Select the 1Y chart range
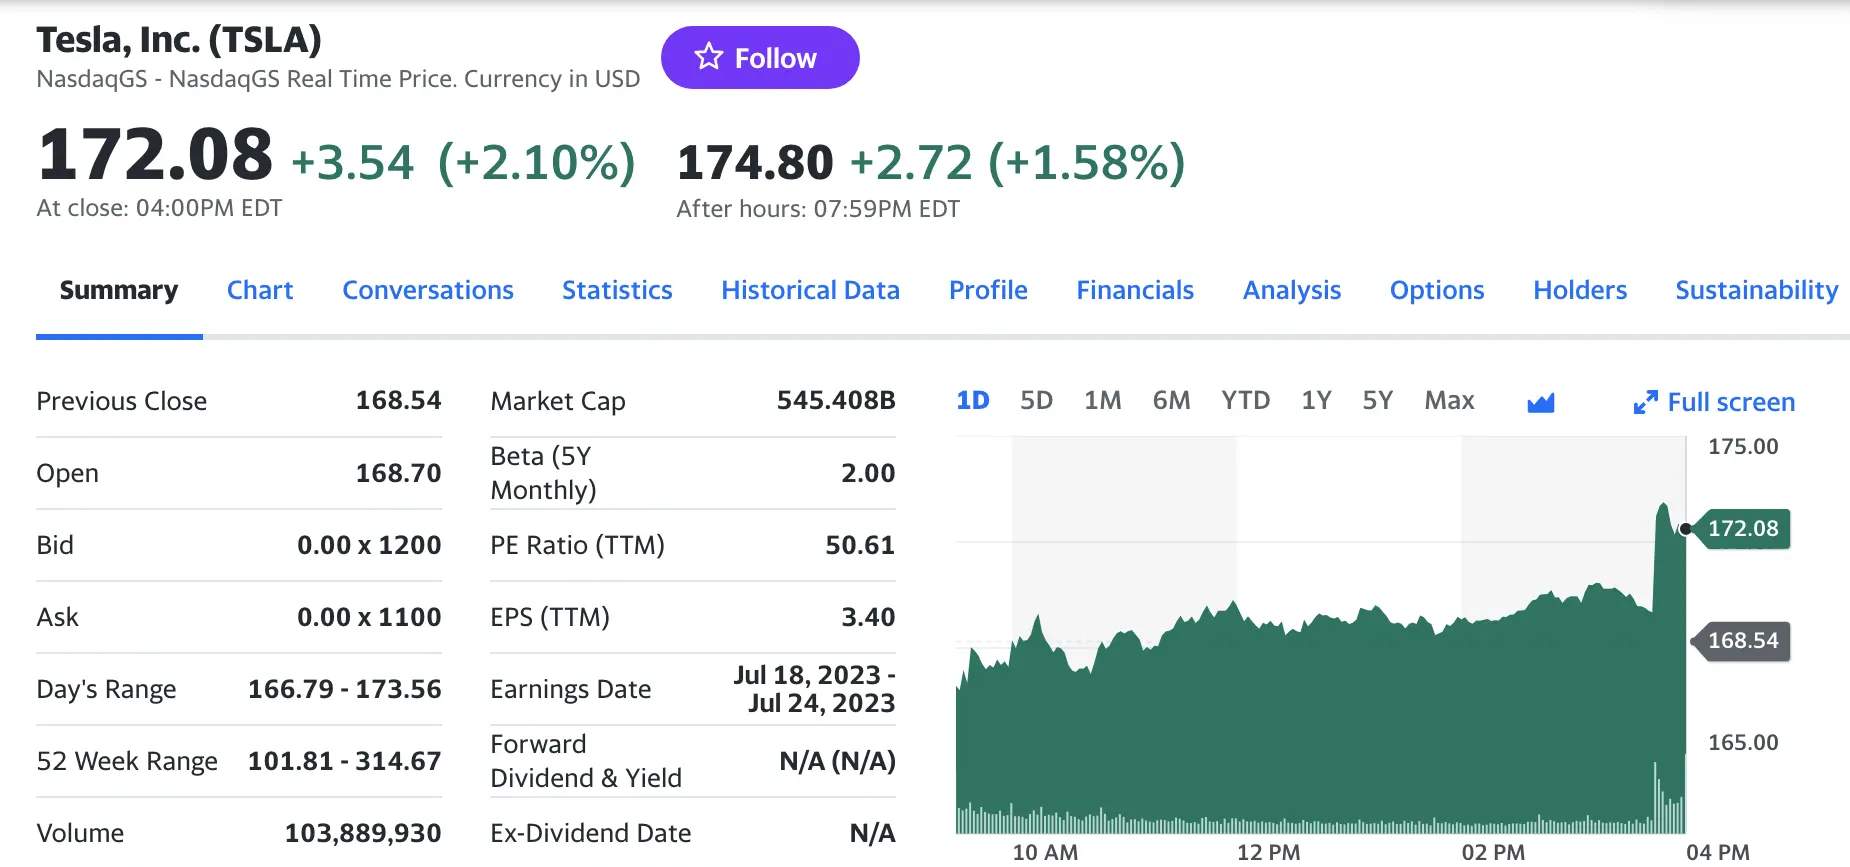 point(1317,401)
